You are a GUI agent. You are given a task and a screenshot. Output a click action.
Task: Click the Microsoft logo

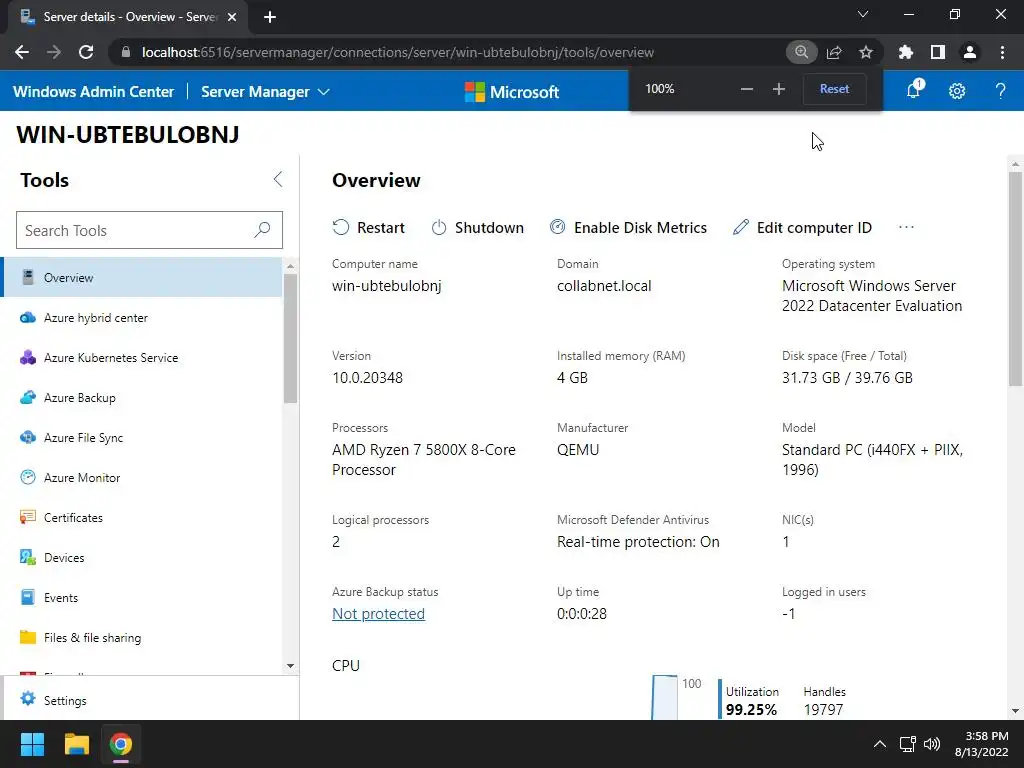[512, 91]
